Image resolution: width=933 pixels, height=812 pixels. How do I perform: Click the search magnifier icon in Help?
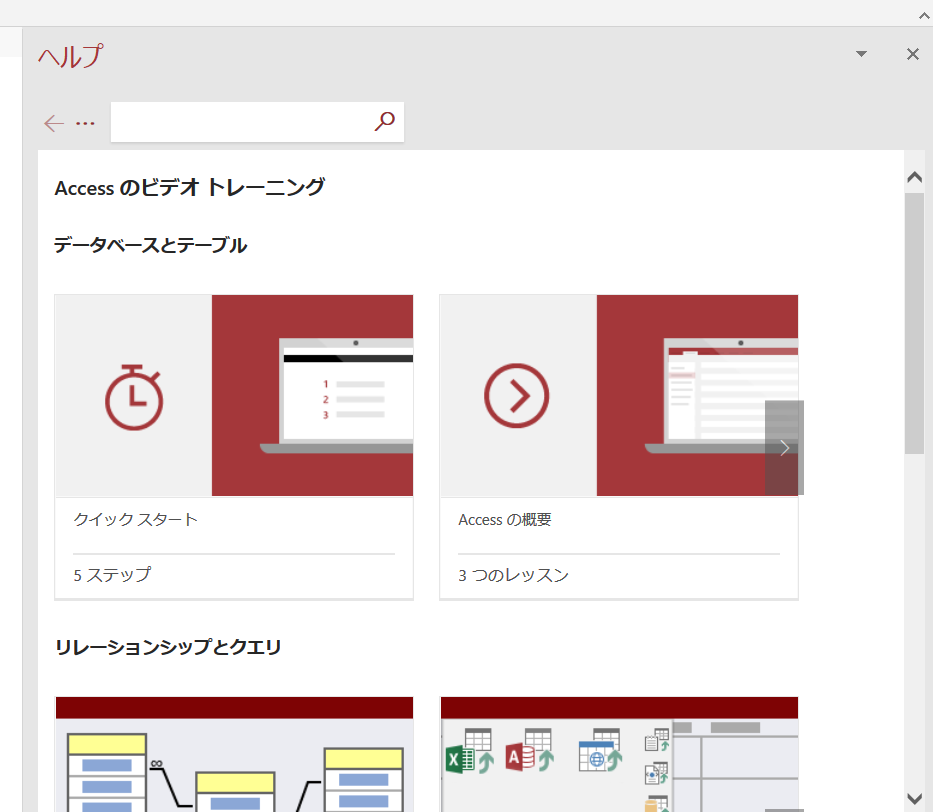384,121
